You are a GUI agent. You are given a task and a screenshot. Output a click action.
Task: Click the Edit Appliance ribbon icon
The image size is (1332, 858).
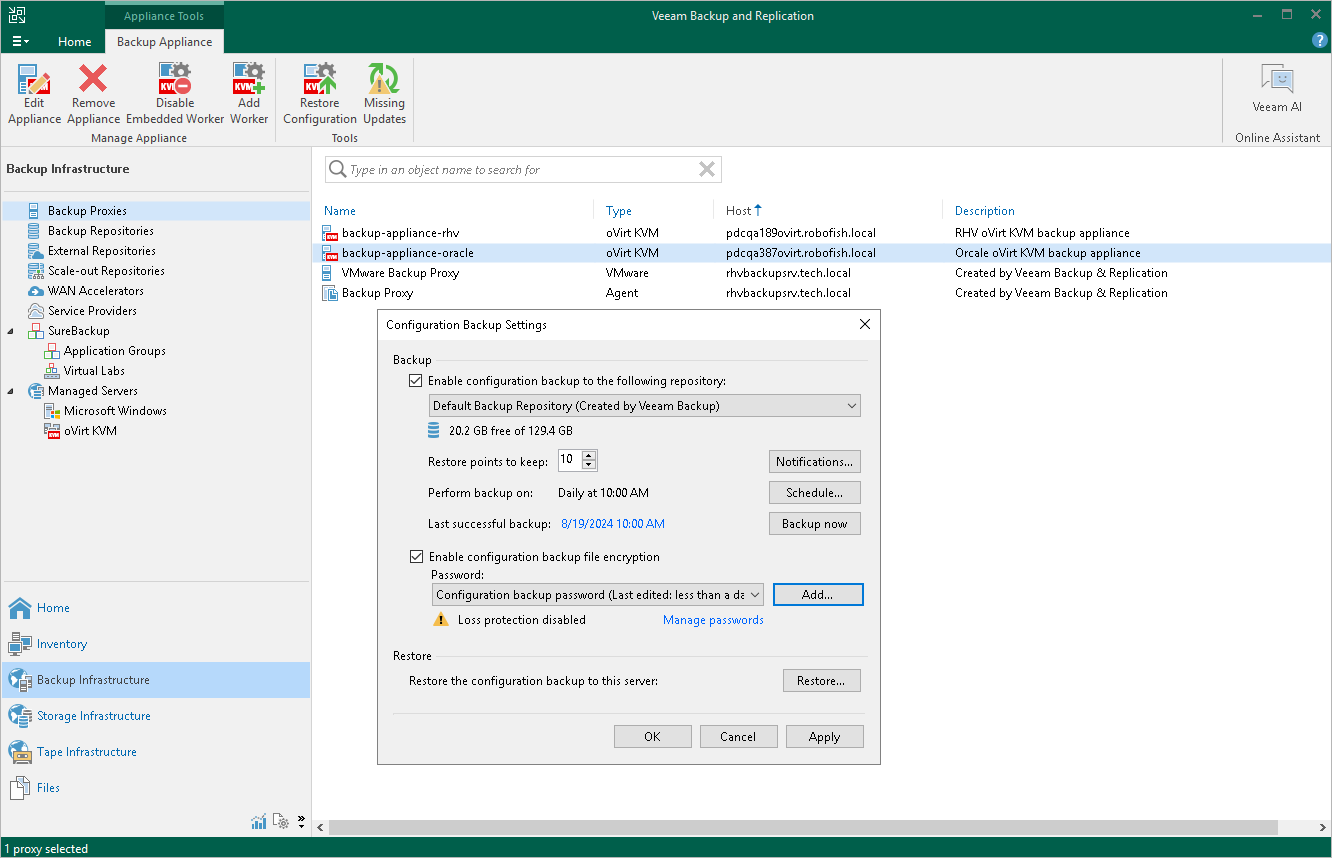(x=34, y=94)
